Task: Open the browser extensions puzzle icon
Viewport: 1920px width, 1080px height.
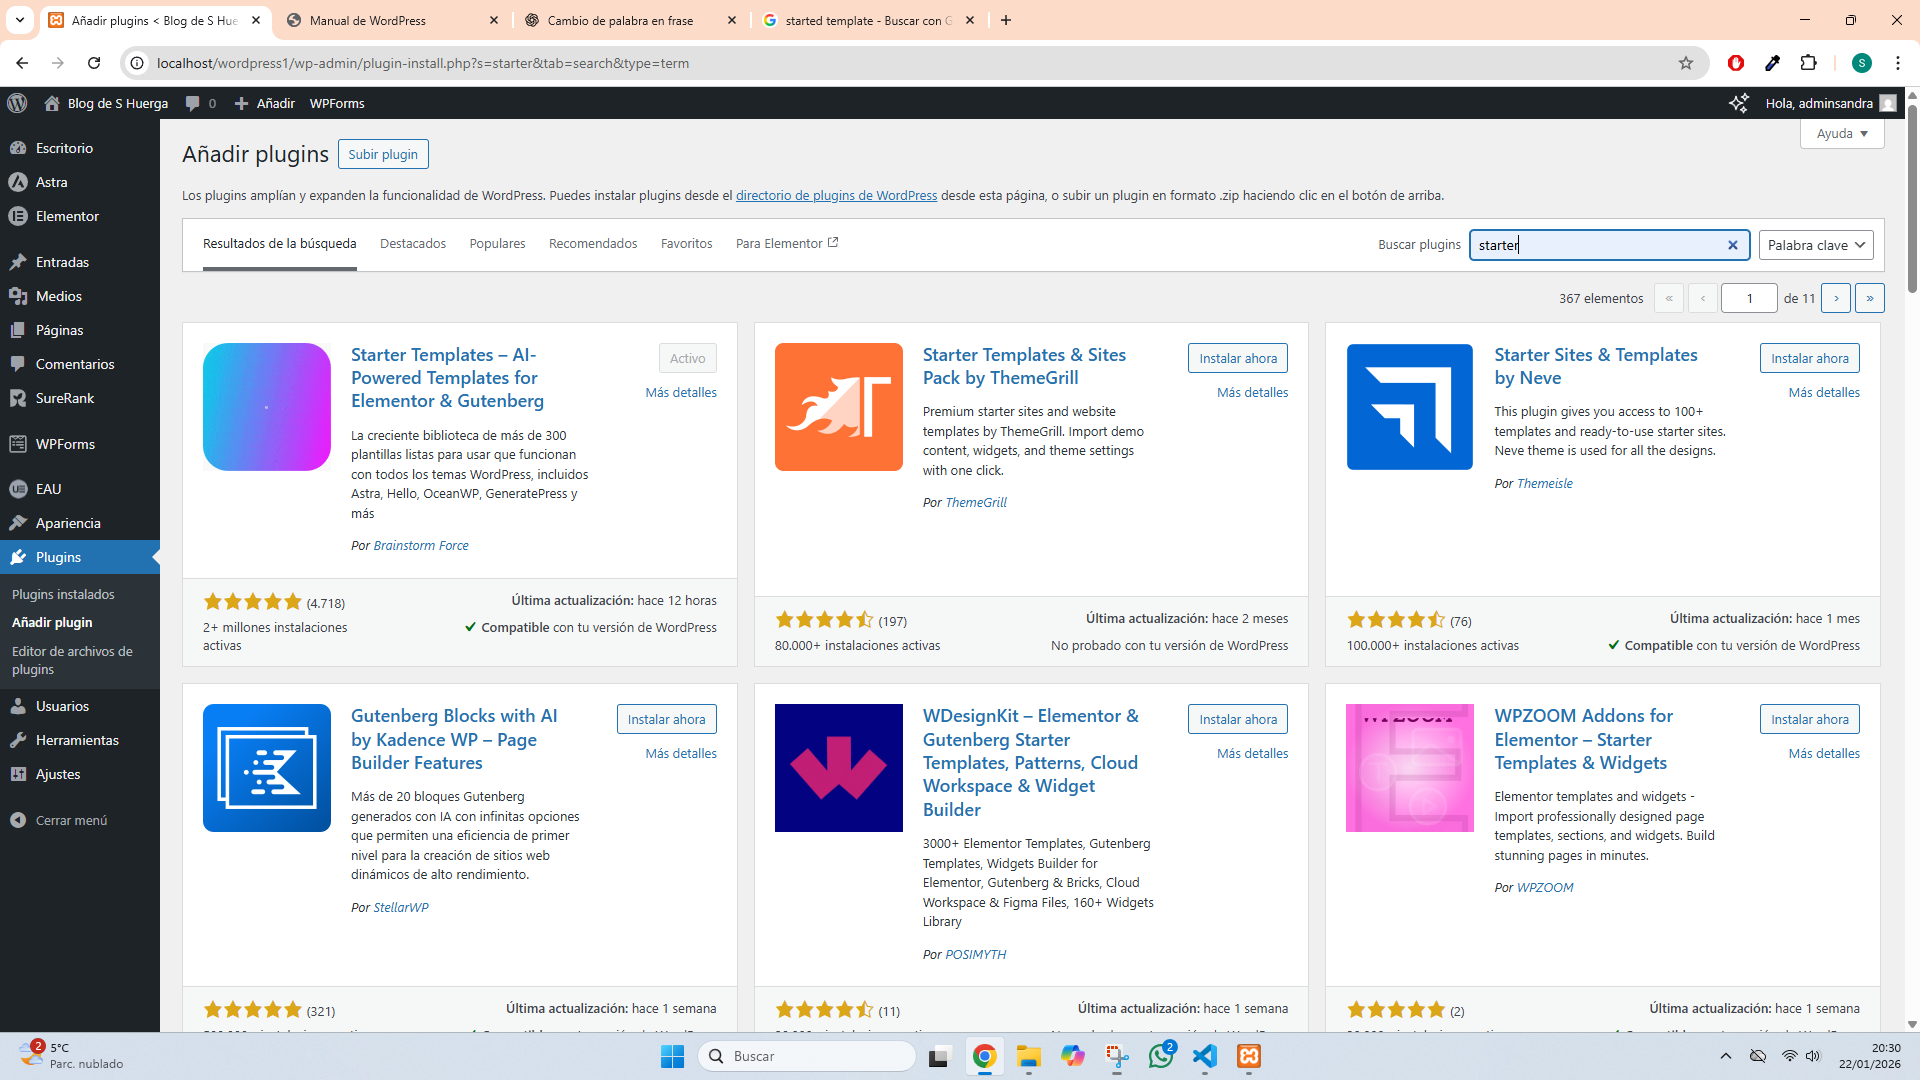Action: tap(1808, 63)
